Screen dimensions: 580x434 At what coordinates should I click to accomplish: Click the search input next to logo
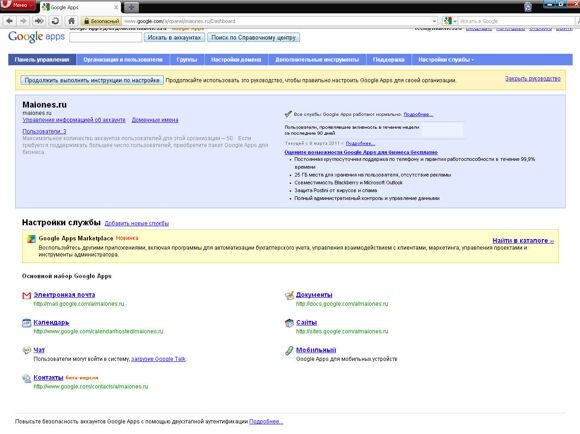tap(105, 37)
